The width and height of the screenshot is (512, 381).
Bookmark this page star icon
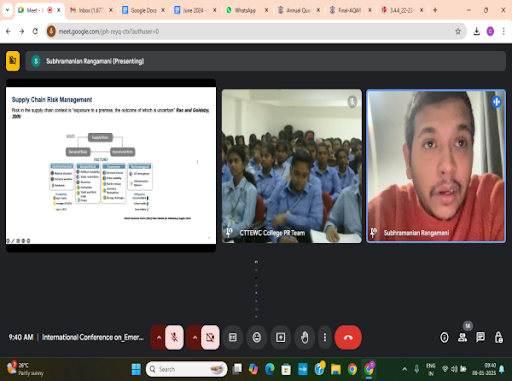(x=458, y=31)
